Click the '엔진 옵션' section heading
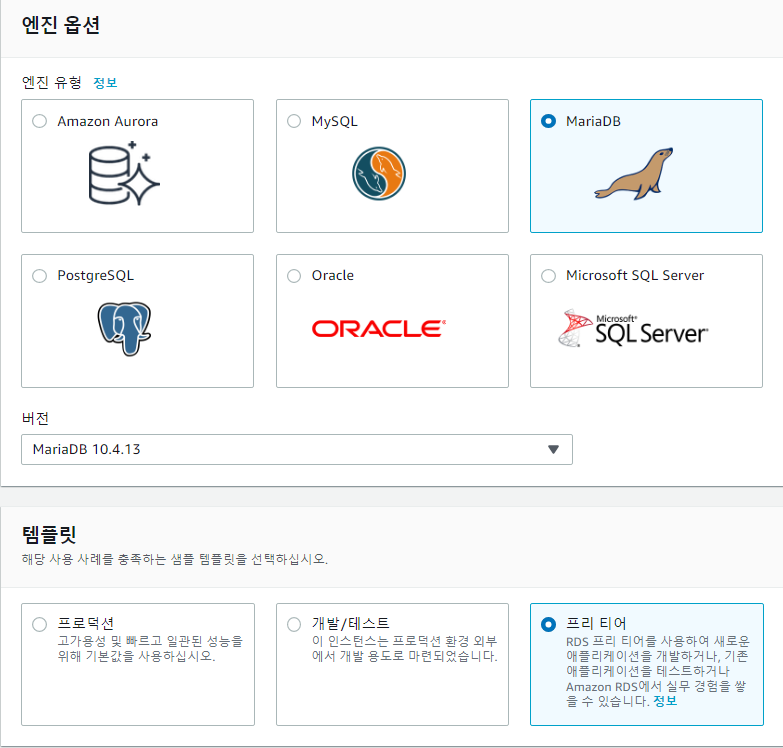Screen dimensions: 783x748 (x=61, y=25)
